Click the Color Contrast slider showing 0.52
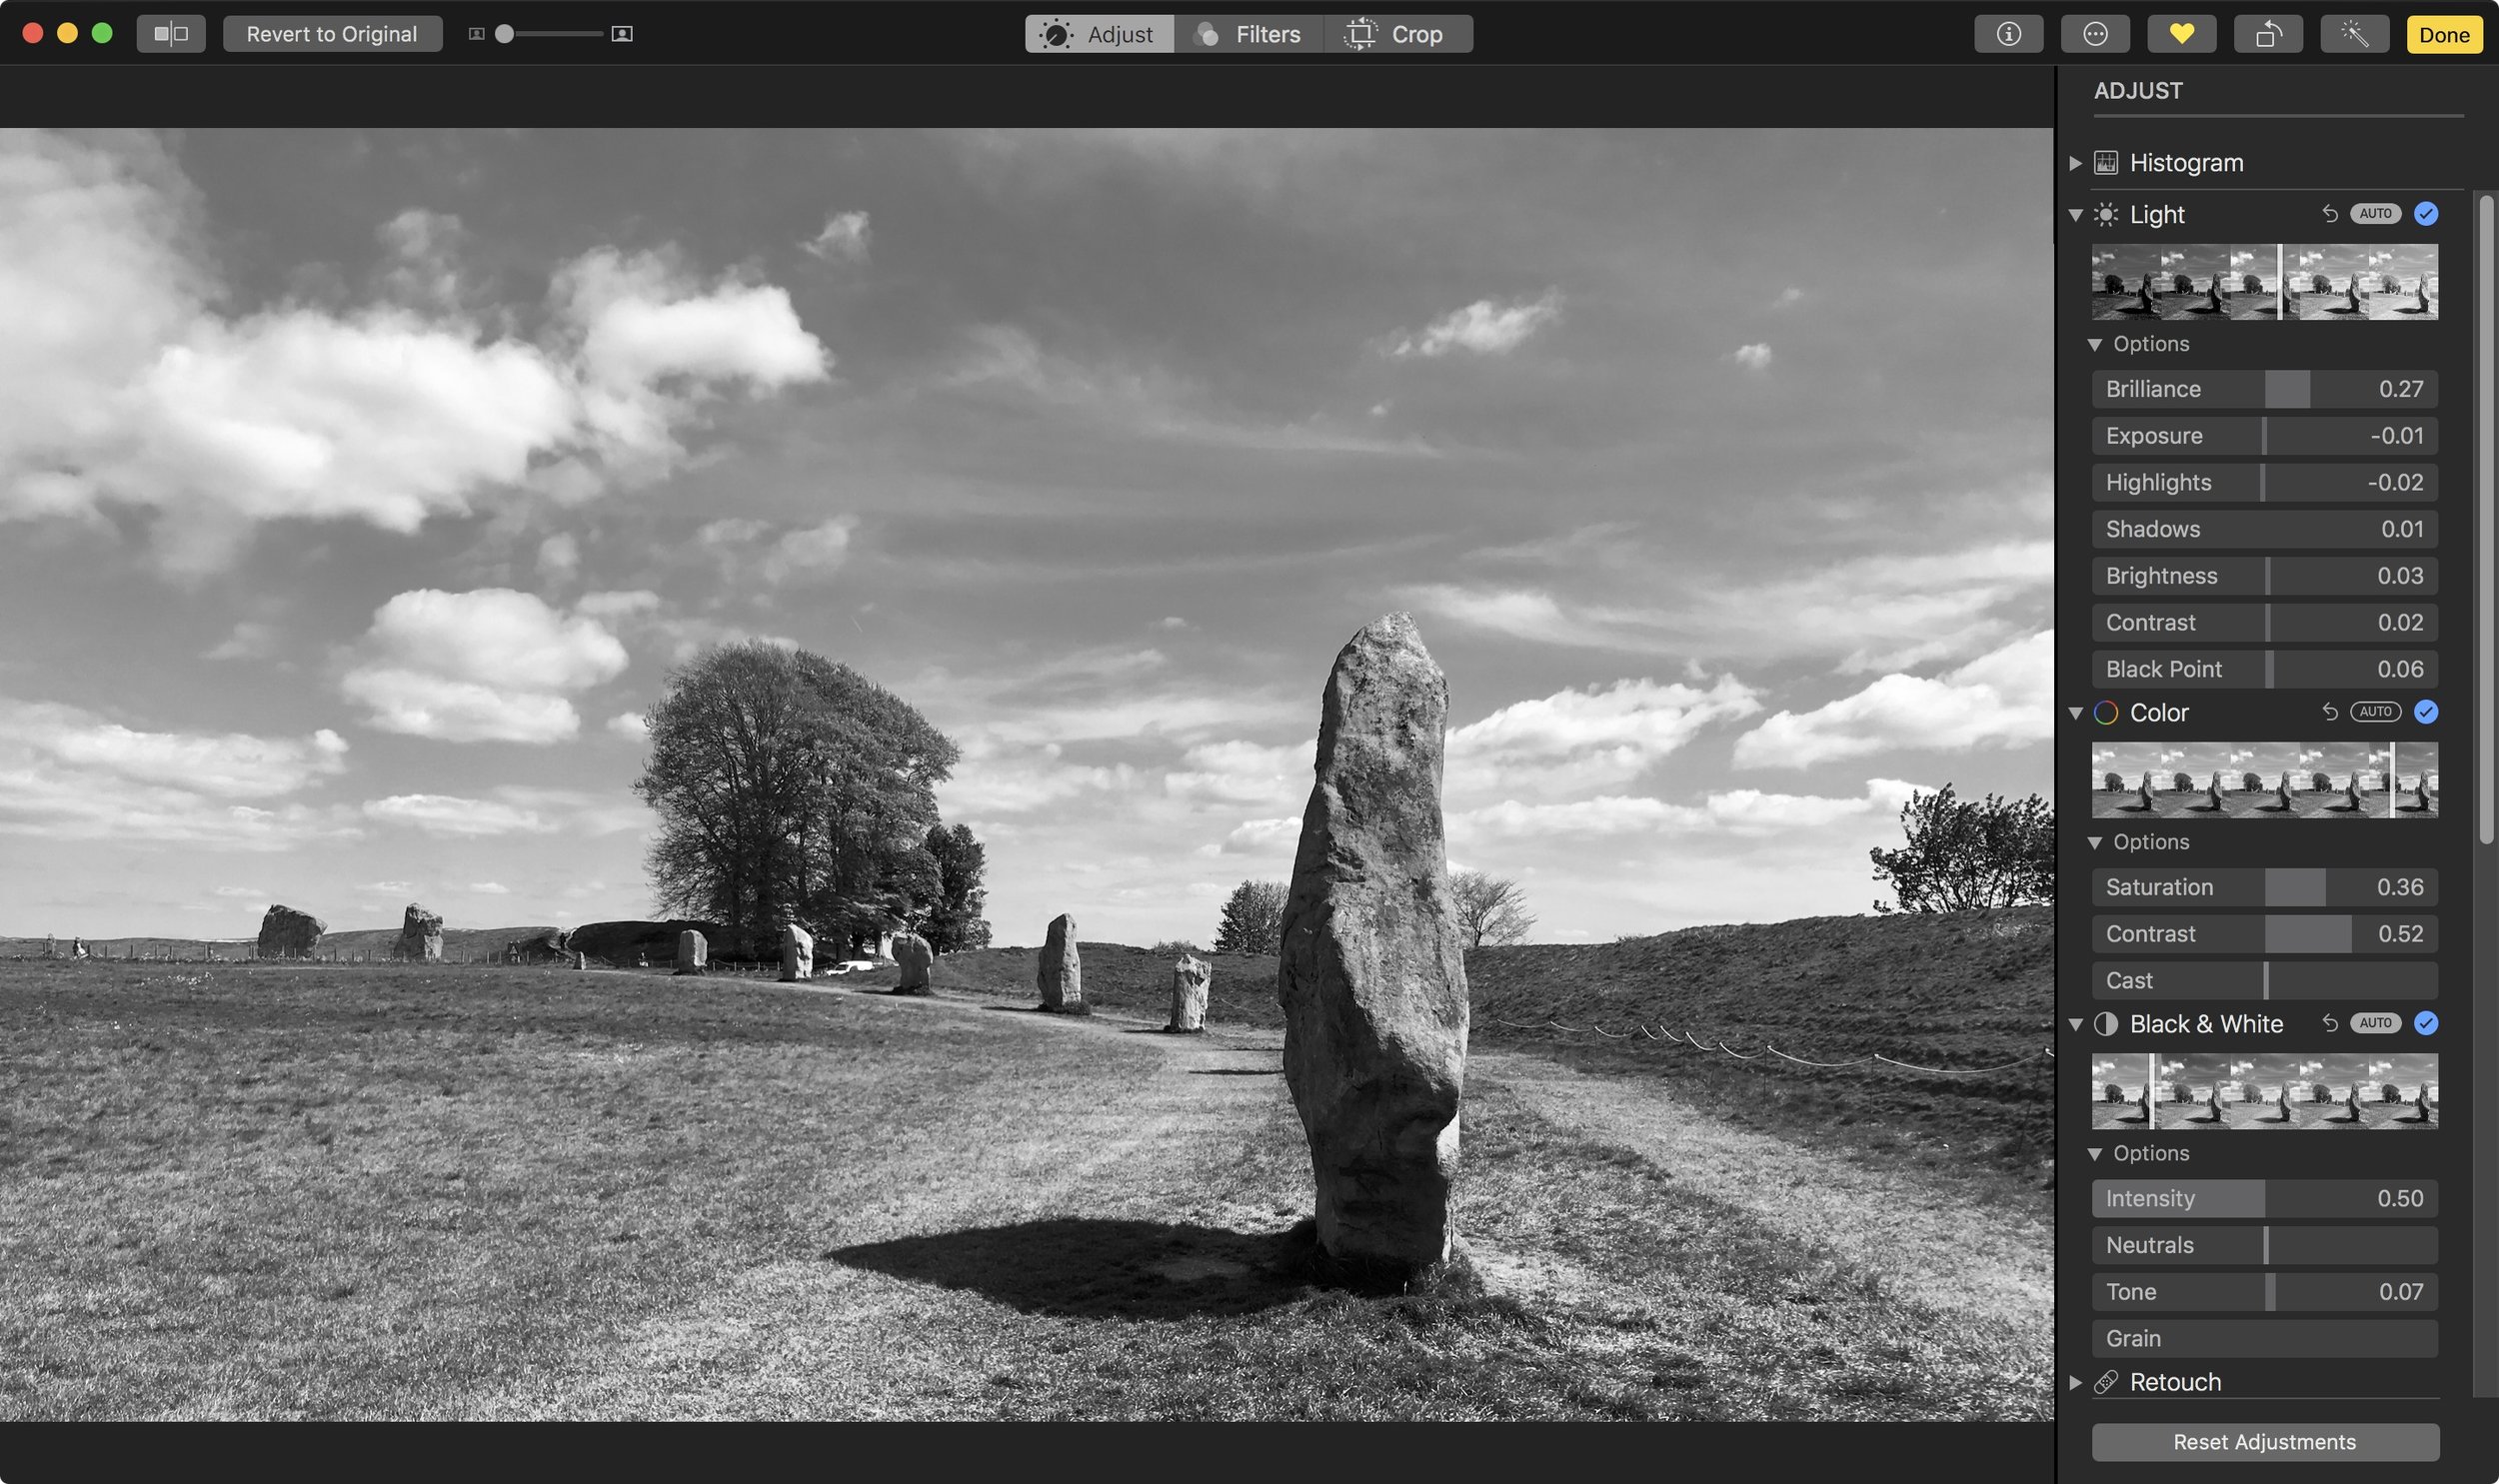Screen dimensions: 2499x1484 (x=2264, y=934)
